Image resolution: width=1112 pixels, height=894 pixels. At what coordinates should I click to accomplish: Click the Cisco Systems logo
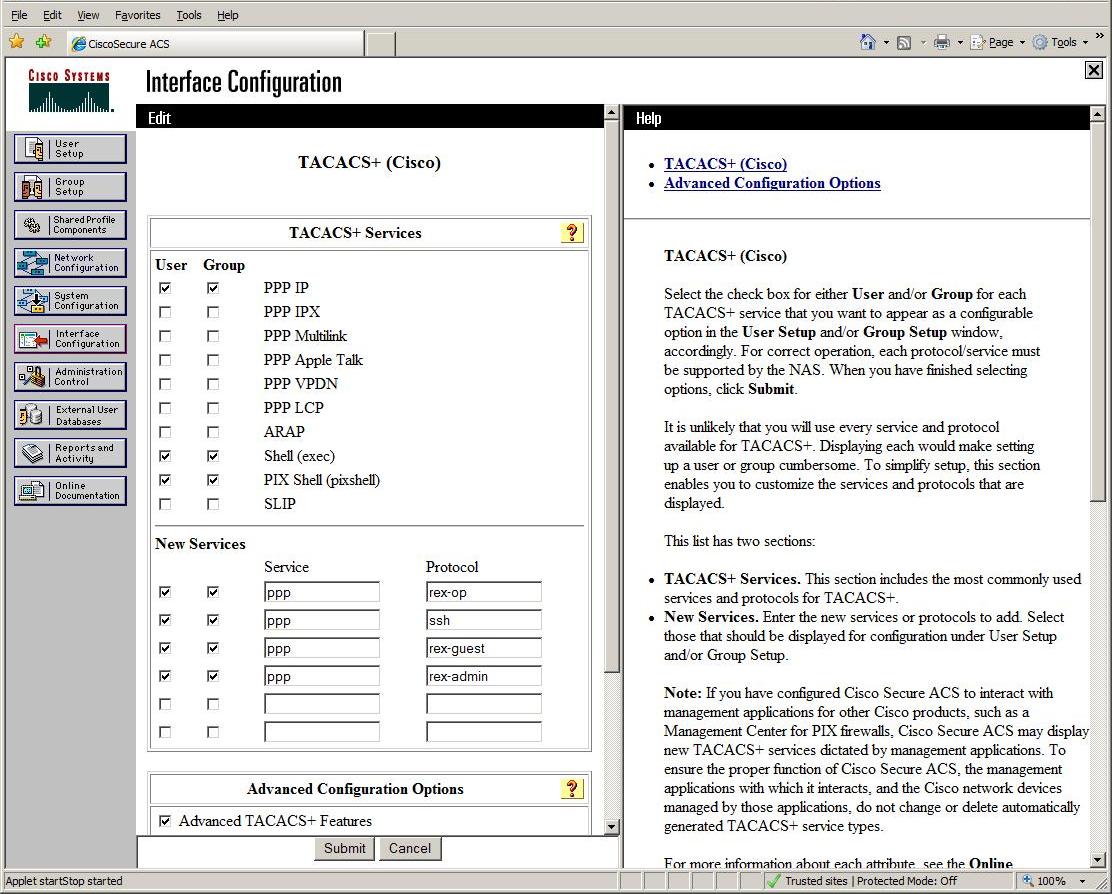(x=70, y=91)
